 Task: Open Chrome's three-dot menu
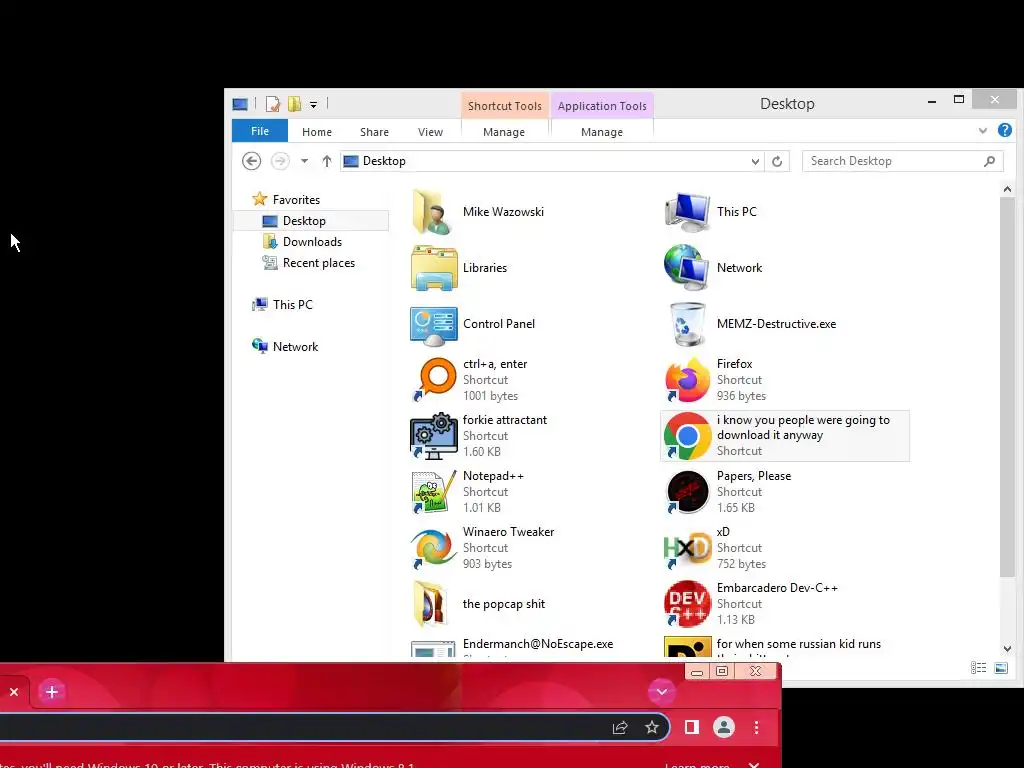756,727
